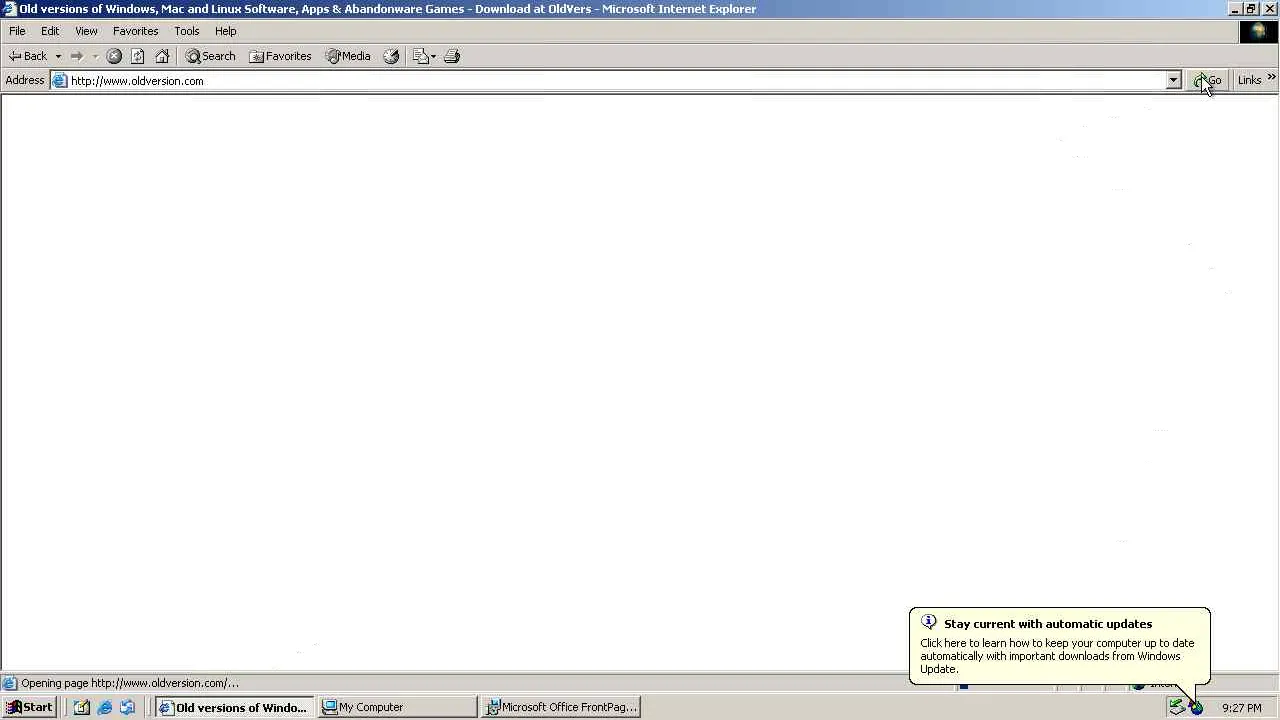Click the Internet Explorer throbber logo
This screenshot has height=720, width=1280.
click(x=1259, y=31)
